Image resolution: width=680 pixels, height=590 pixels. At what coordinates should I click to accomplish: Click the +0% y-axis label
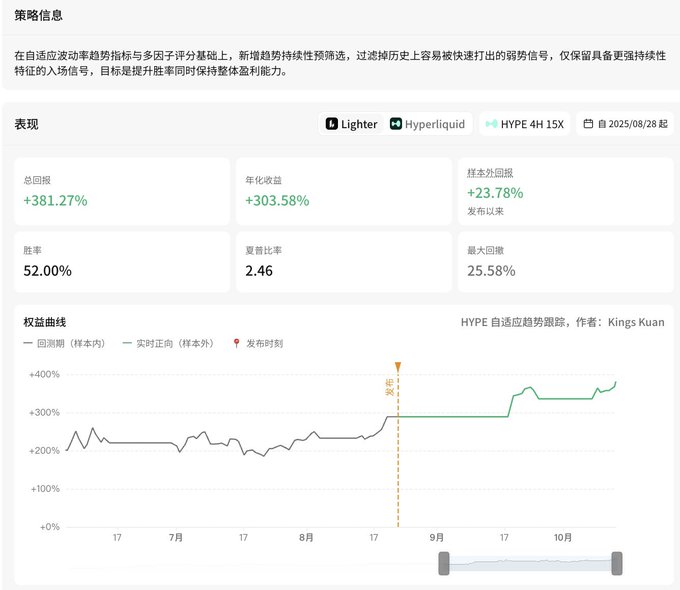[x=49, y=527]
